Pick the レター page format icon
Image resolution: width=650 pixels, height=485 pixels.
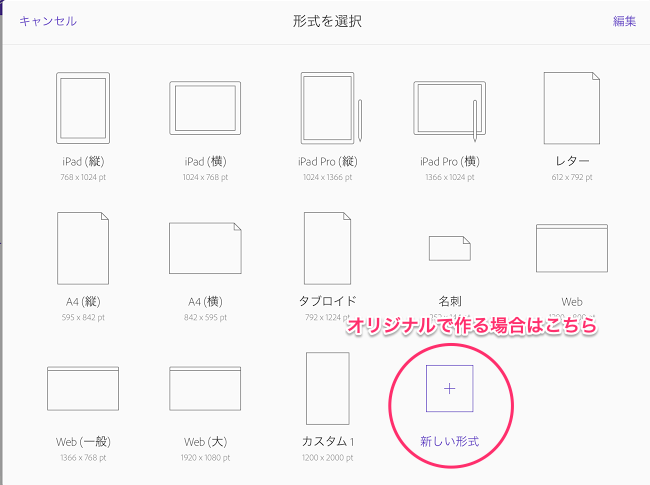tap(572, 108)
